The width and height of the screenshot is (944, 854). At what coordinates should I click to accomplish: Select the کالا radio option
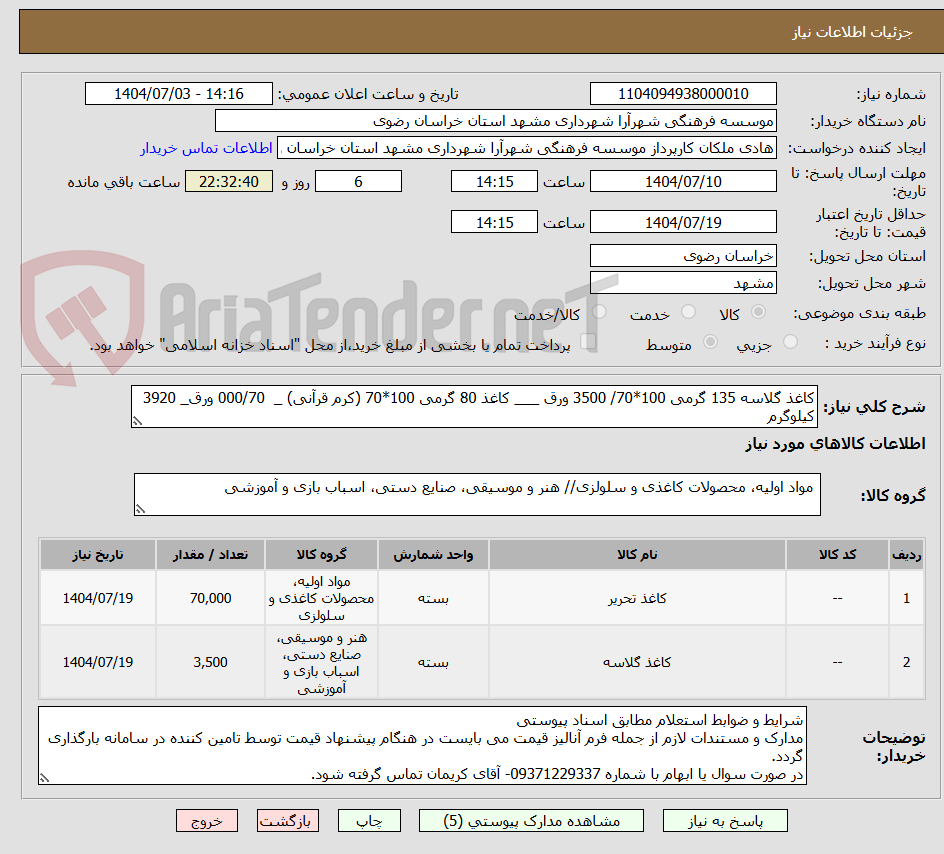click(757, 313)
